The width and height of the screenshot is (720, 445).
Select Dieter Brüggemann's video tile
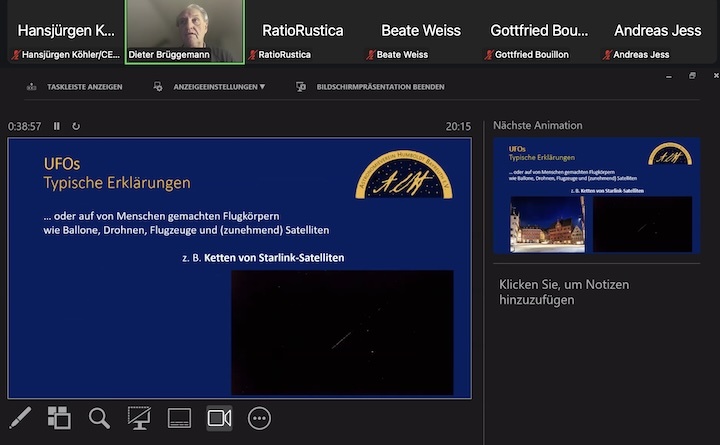(x=184, y=30)
